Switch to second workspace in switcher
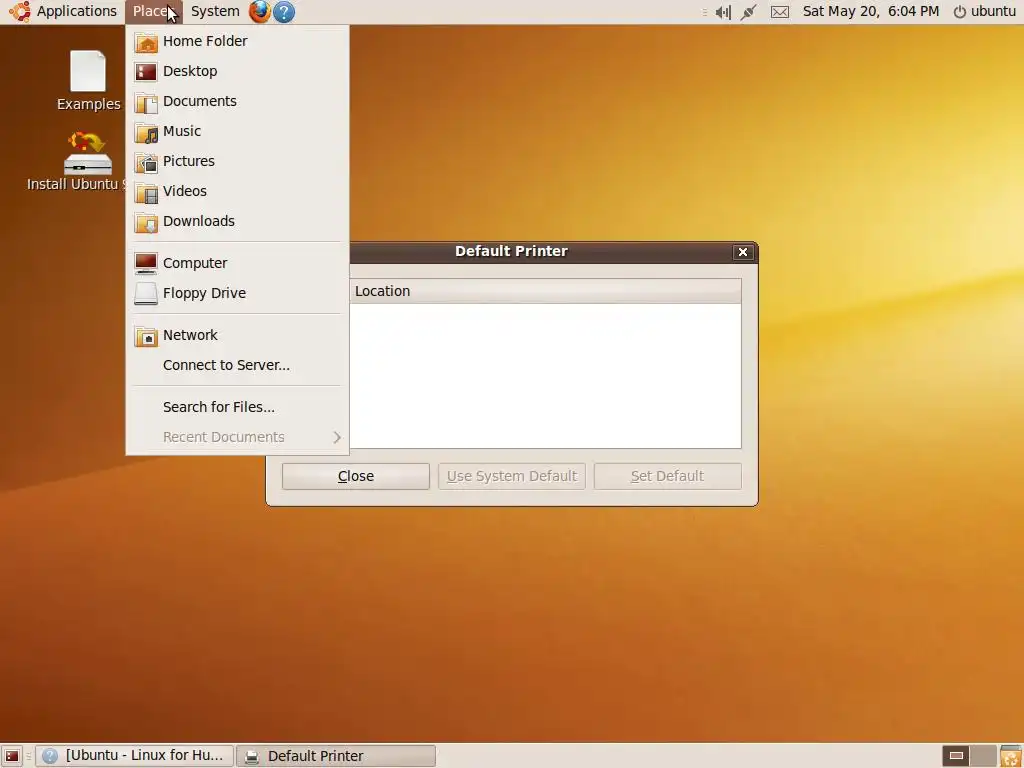 pos(983,756)
